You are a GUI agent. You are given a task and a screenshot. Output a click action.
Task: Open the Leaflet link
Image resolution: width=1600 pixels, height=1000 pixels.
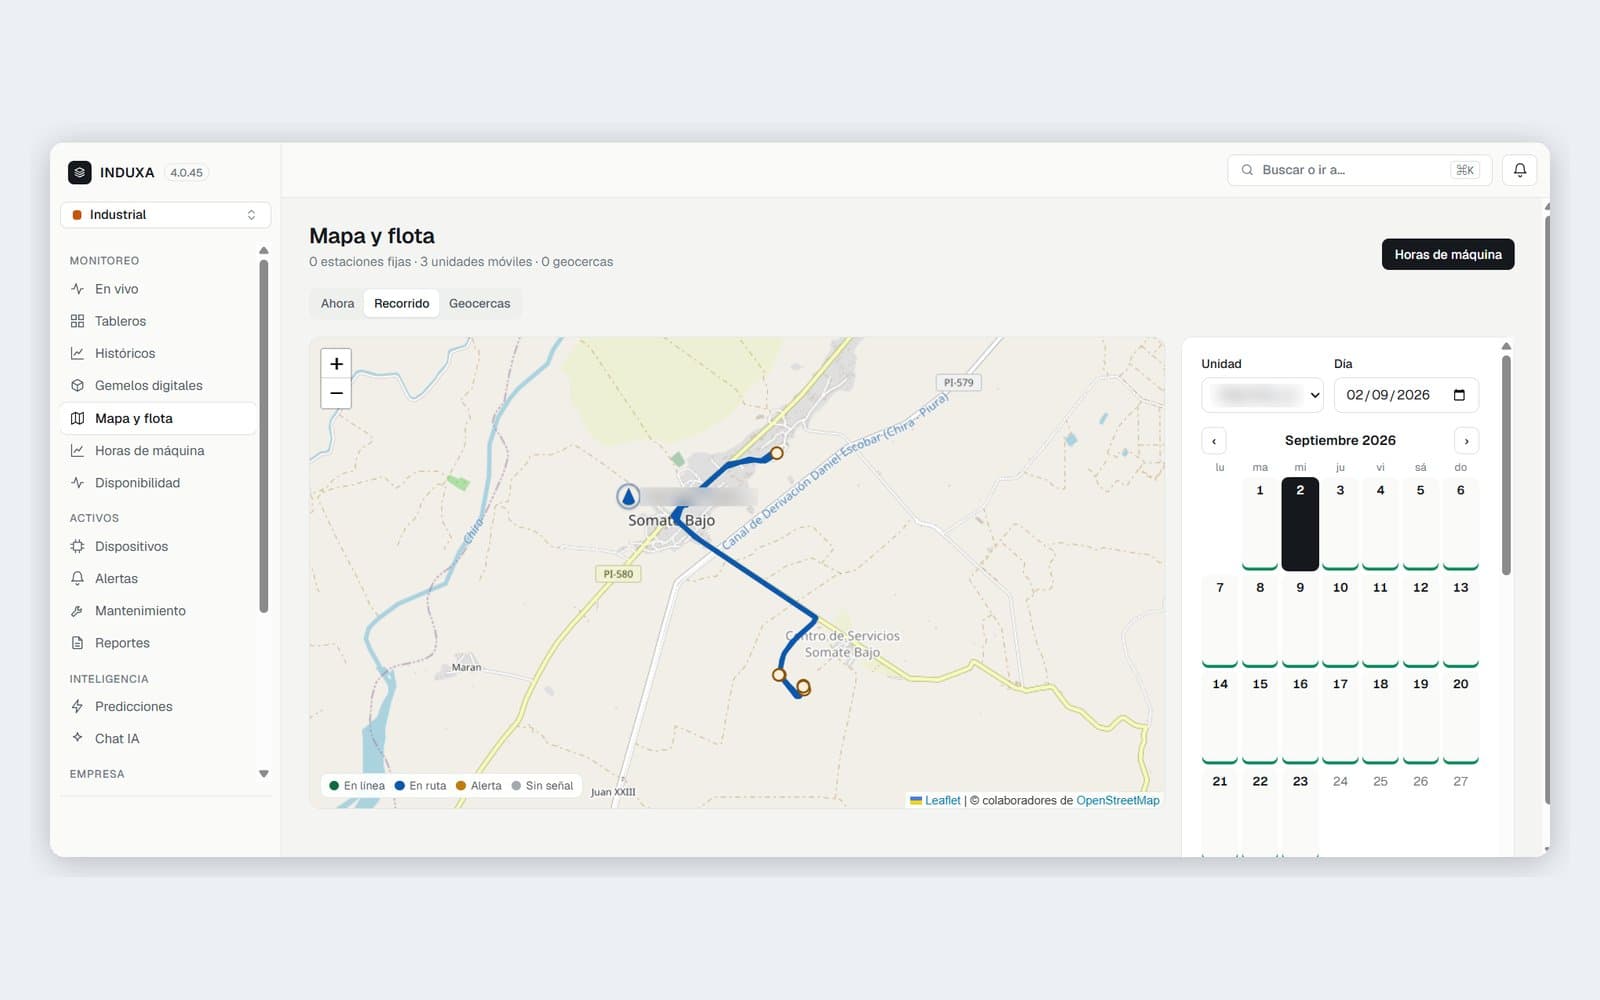942,800
